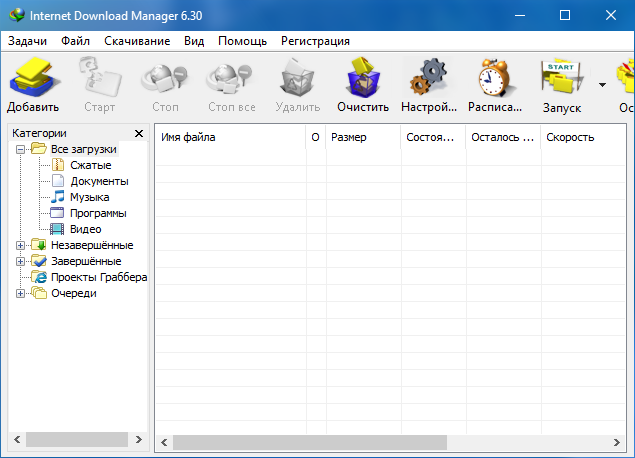Image resolution: width=635 pixels, height=458 pixels.
Task: Open the Регистрация menu
Action: click(315, 41)
